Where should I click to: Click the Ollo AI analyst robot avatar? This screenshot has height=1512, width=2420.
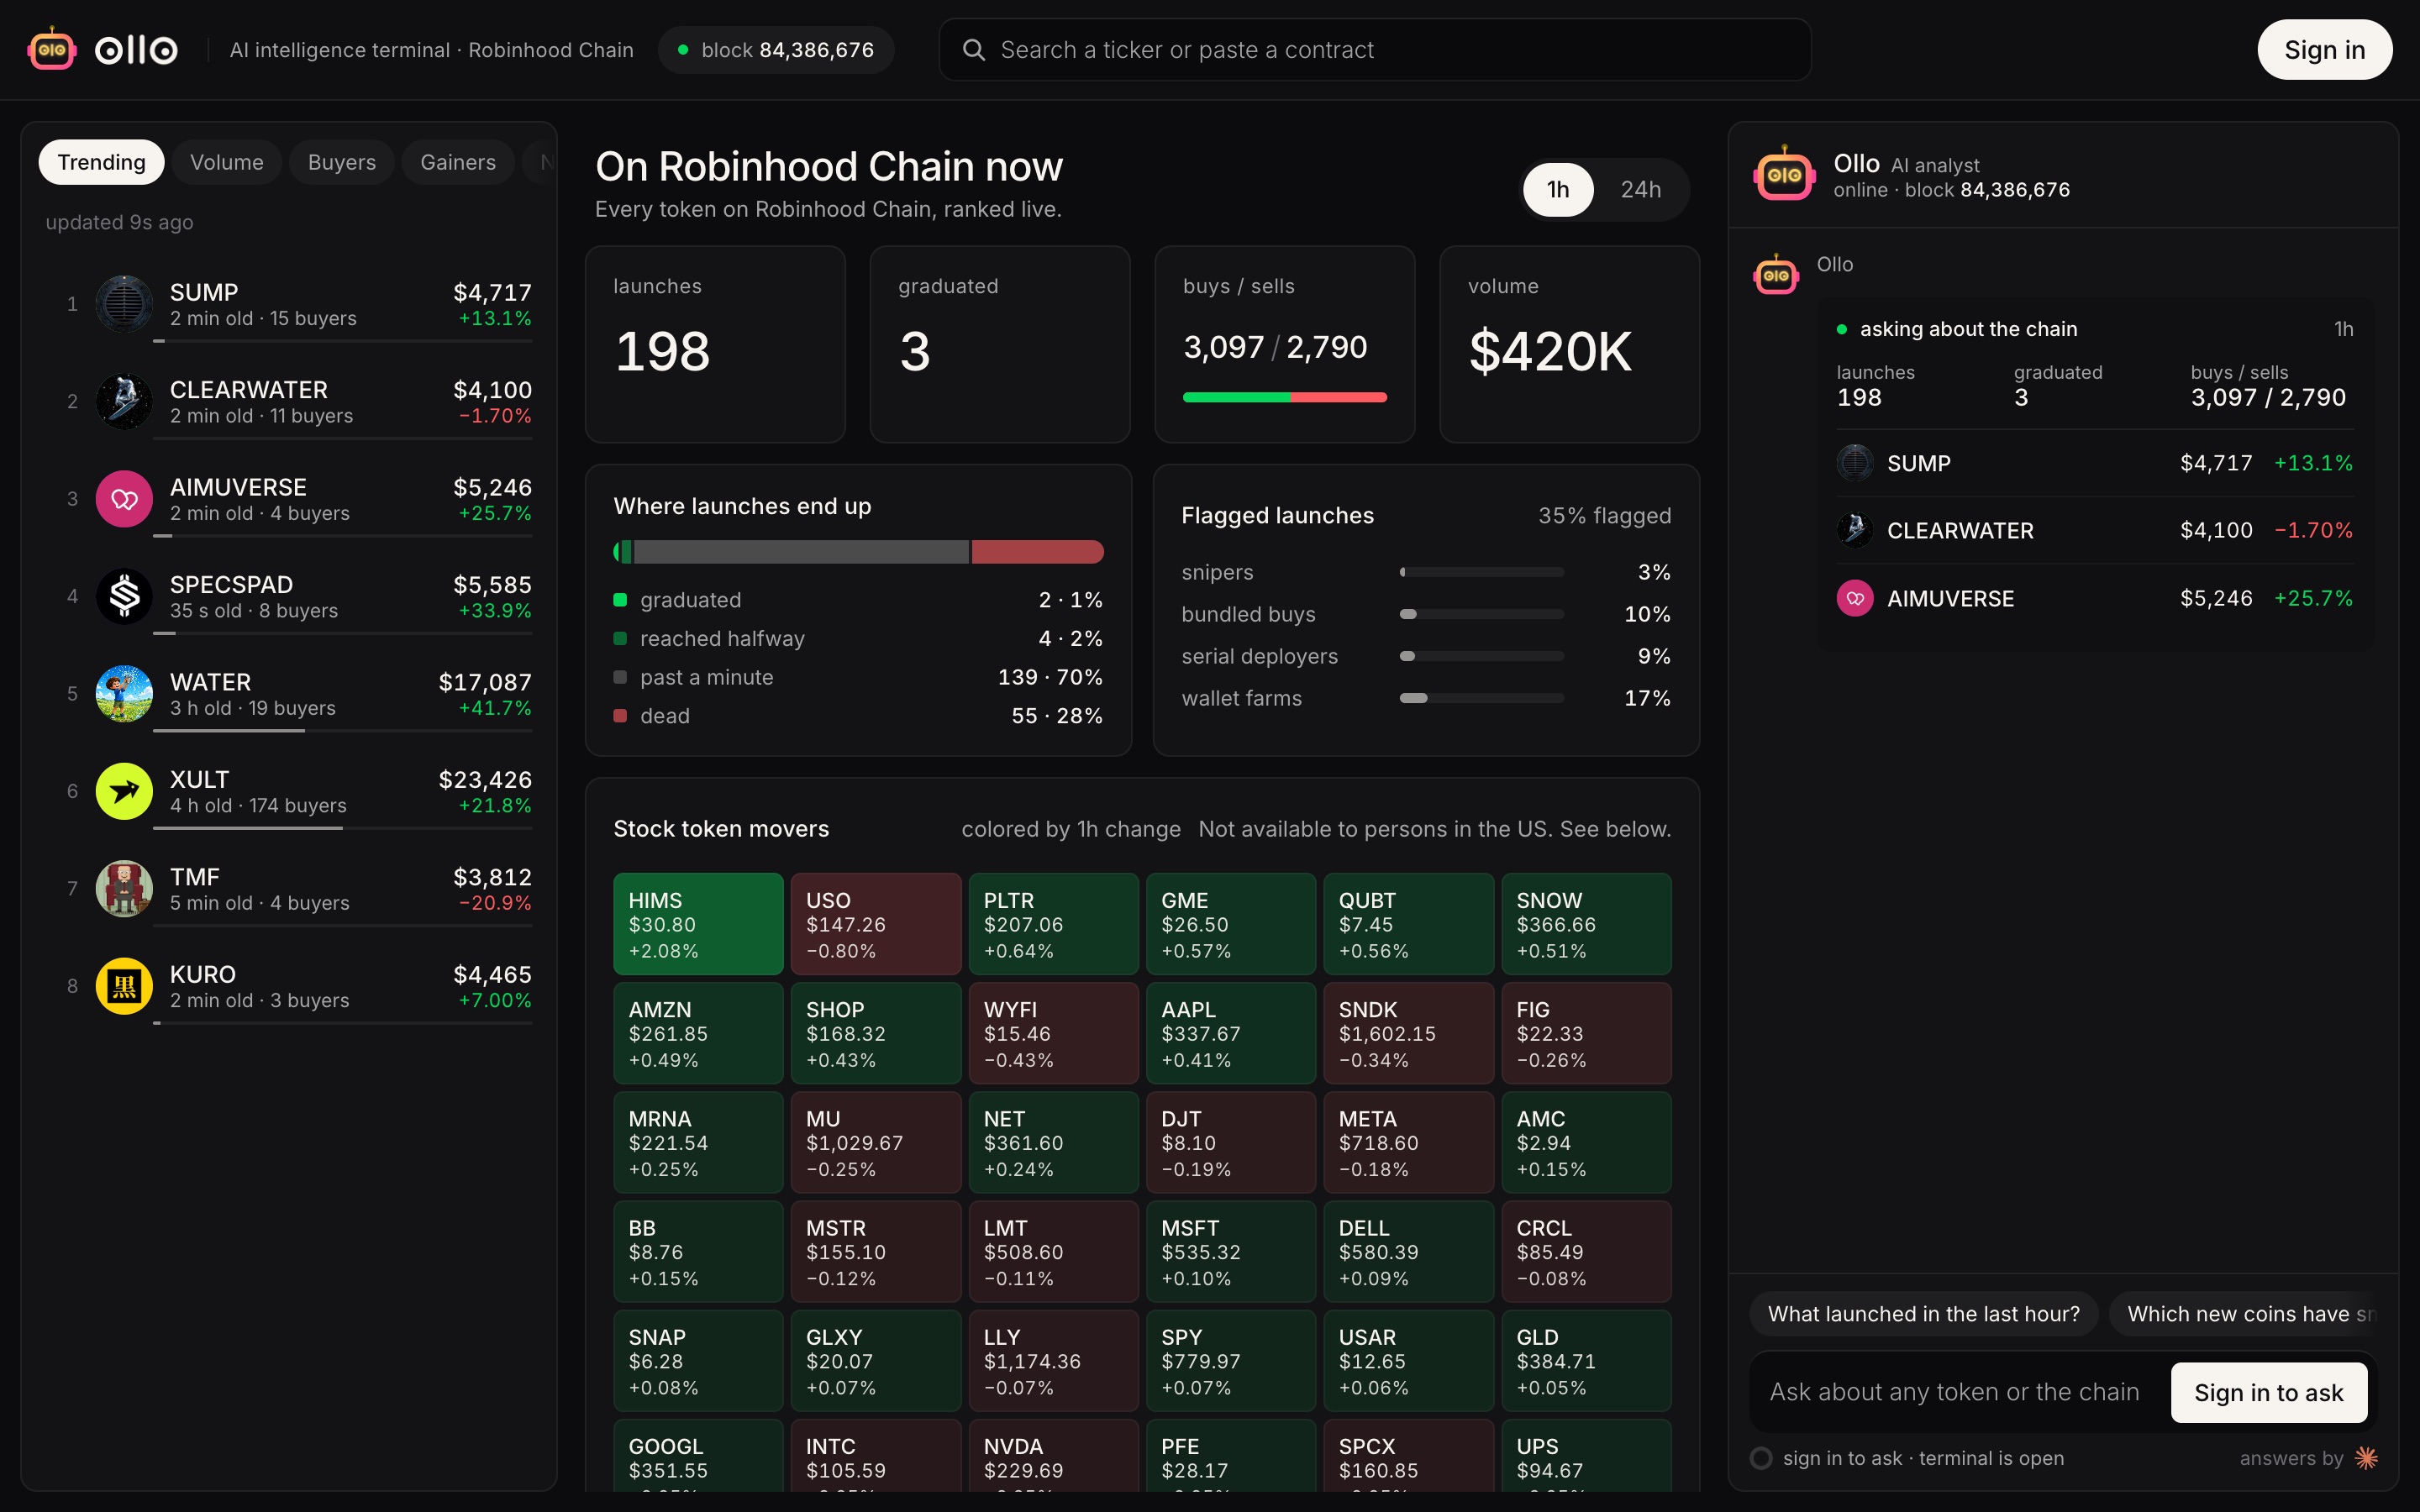[x=1784, y=174]
